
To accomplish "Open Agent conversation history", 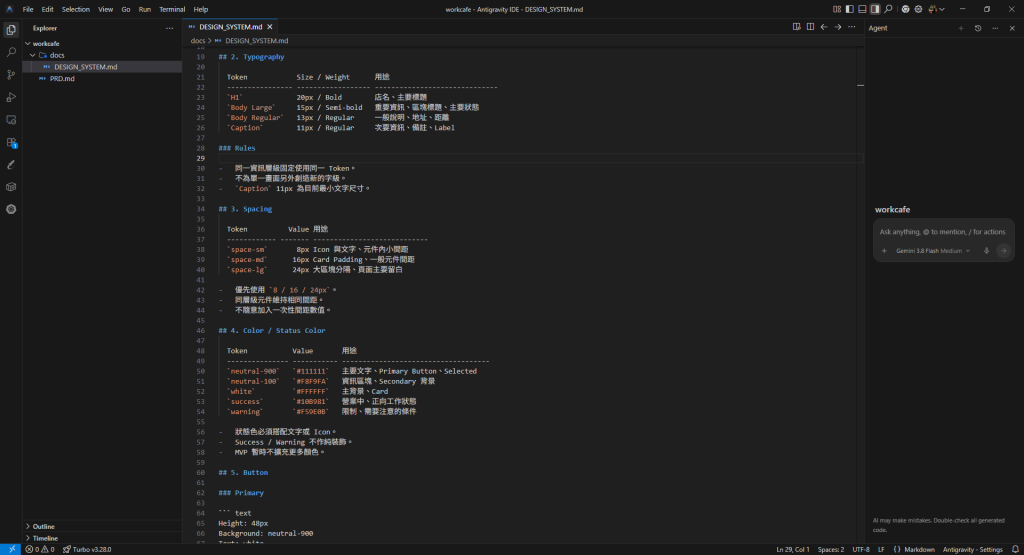I will [978, 28].
